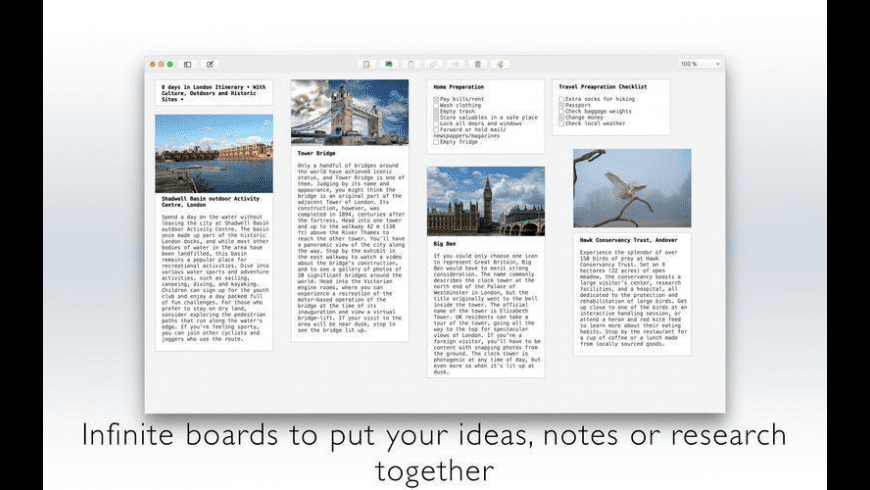The width and height of the screenshot is (870, 490).
Task: Add a new text note card
Action: coord(366,64)
